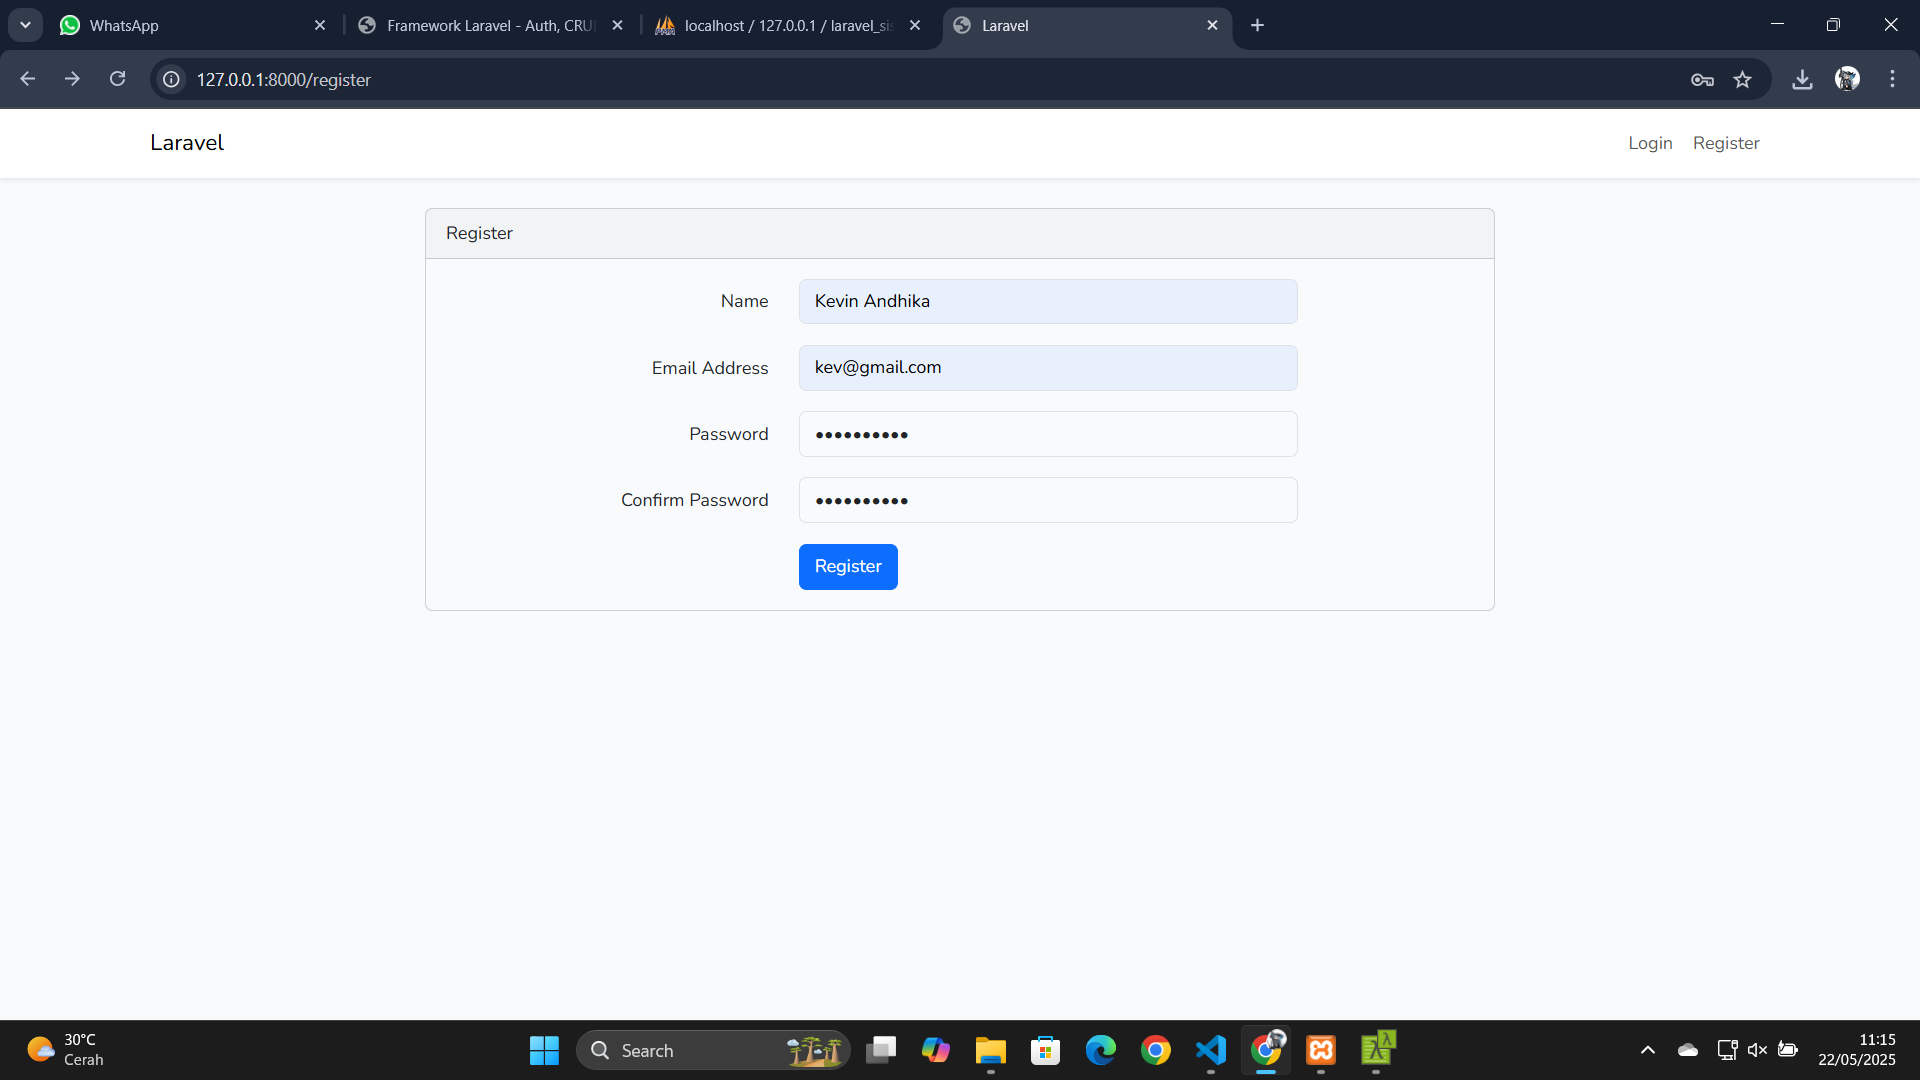Open the browser downloads icon
The height and width of the screenshot is (1080, 1920).
[x=1802, y=80]
